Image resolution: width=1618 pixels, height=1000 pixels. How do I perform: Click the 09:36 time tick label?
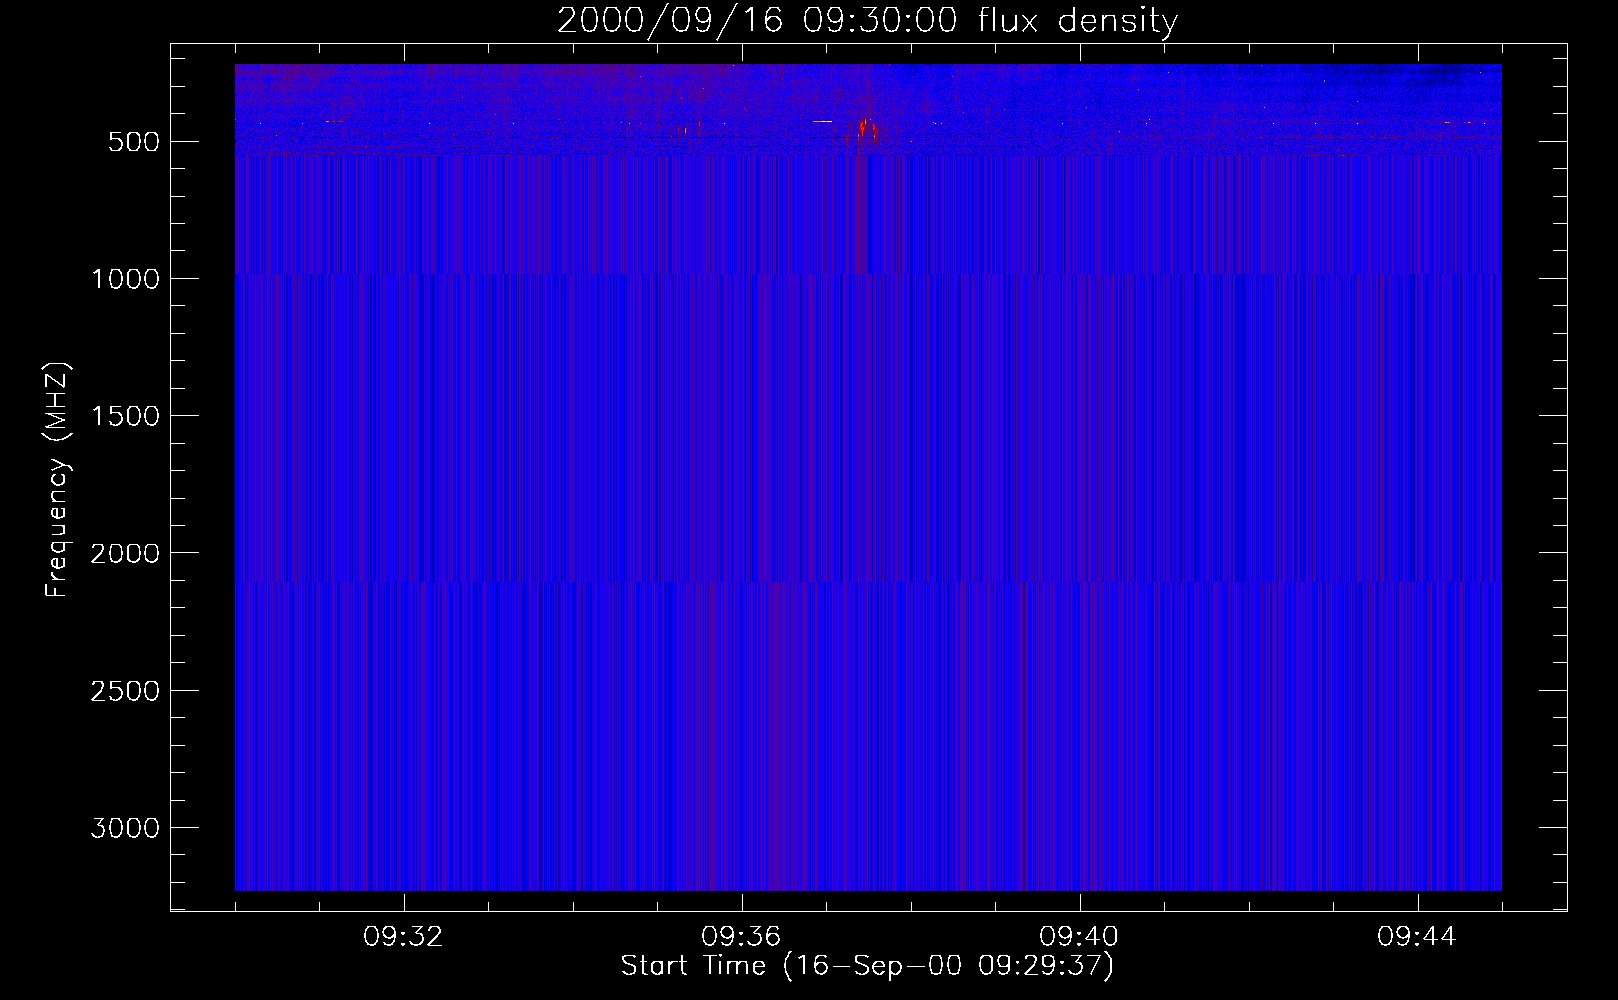click(x=741, y=937)
